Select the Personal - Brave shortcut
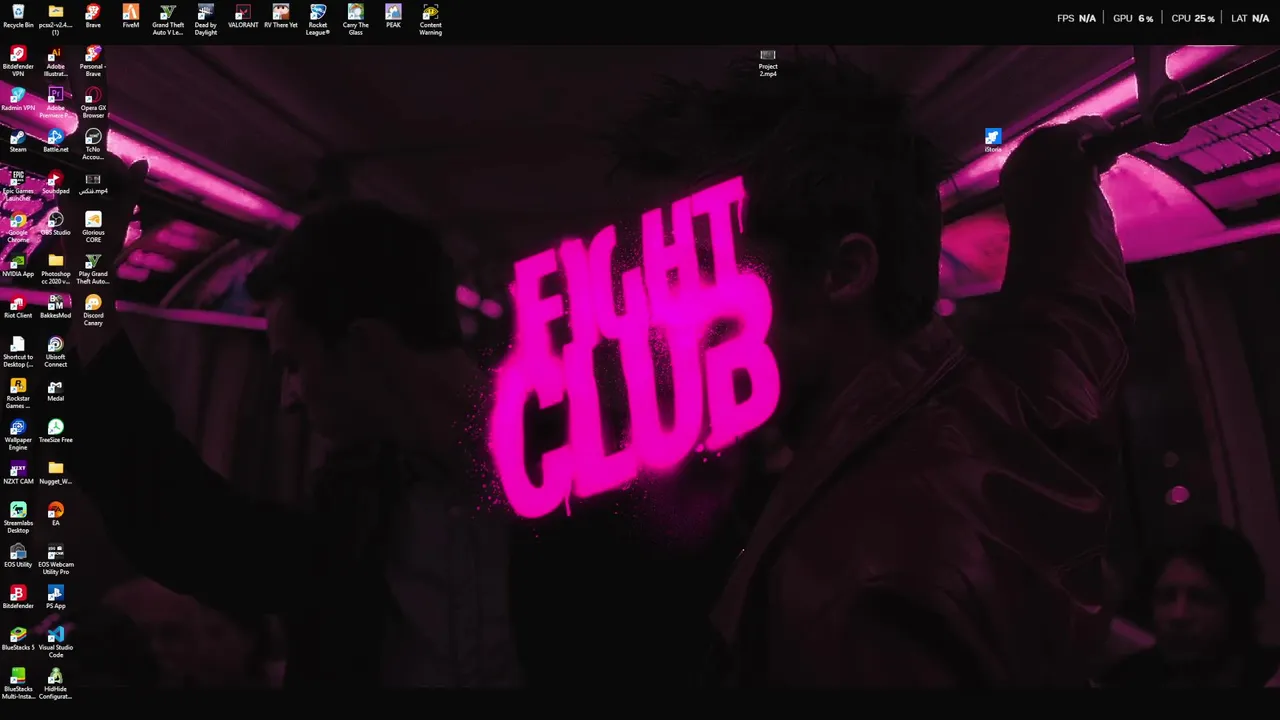This screenshot has width=1280, height=720. pyautogui.click(x=93, y=61)
